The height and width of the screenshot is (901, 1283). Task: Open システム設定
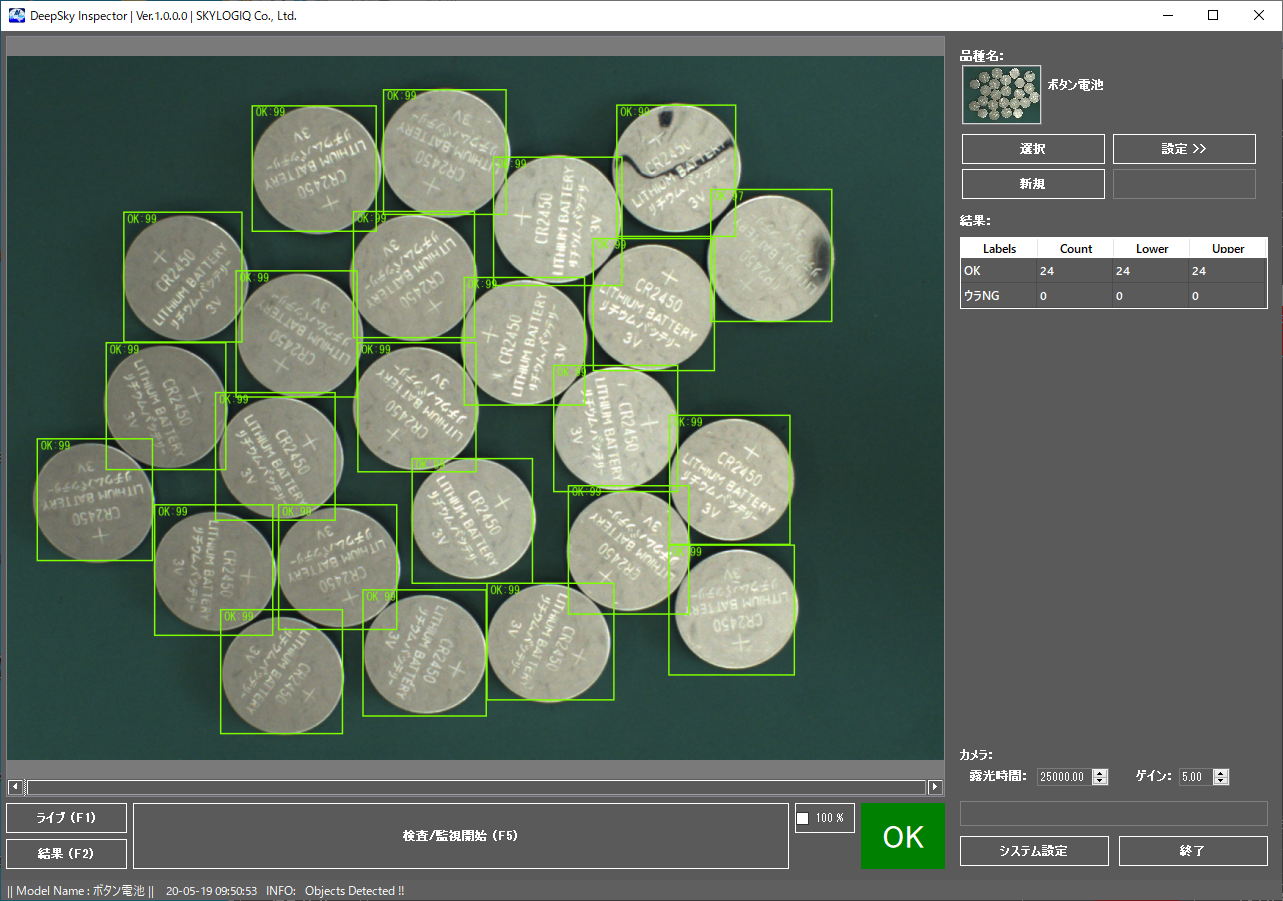coord(1034,851)
